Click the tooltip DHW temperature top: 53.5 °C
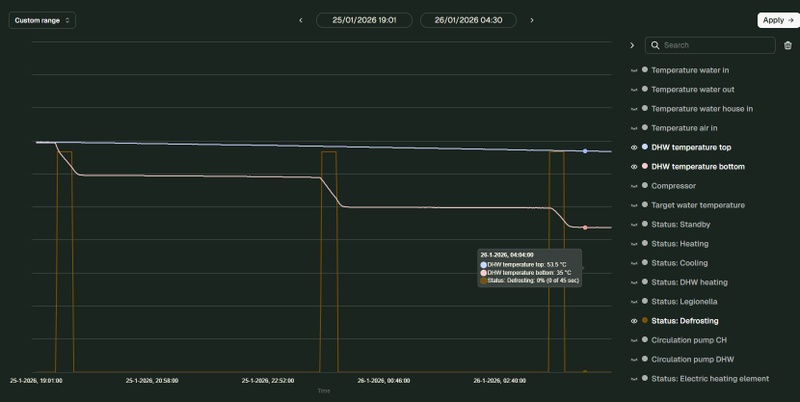The width and height of the screenshot is (800, 402). click(x=523, y=265)
